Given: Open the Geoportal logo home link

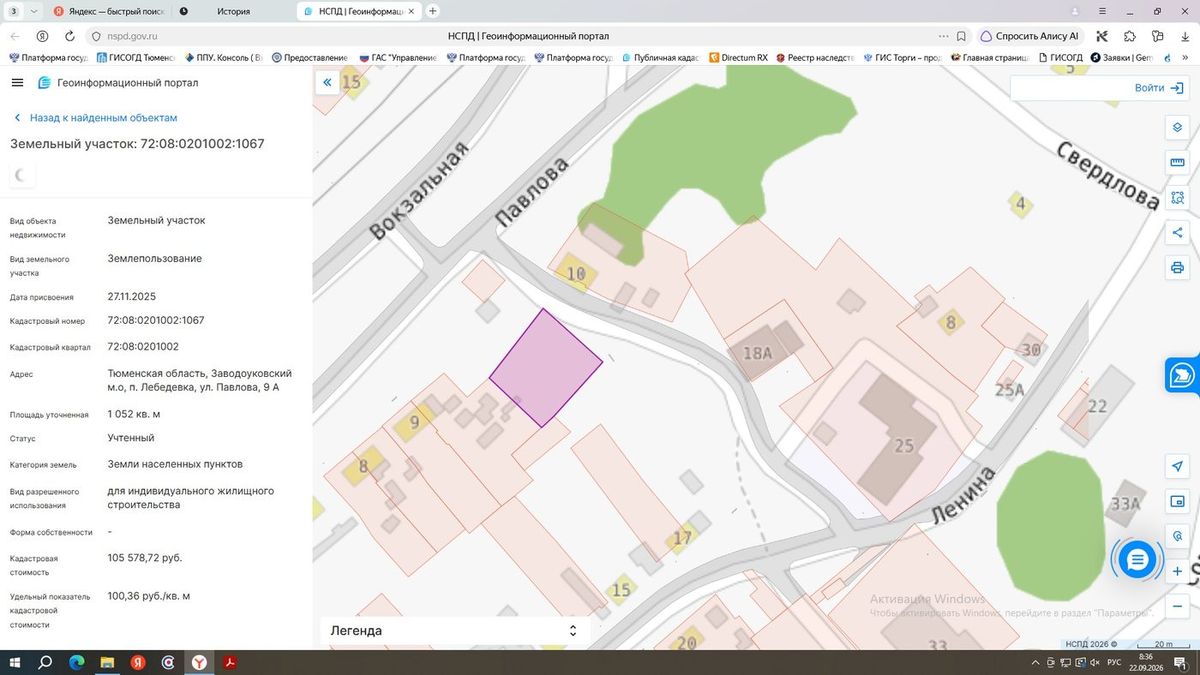Looking at the screenshot, I should tap(118, 83).
